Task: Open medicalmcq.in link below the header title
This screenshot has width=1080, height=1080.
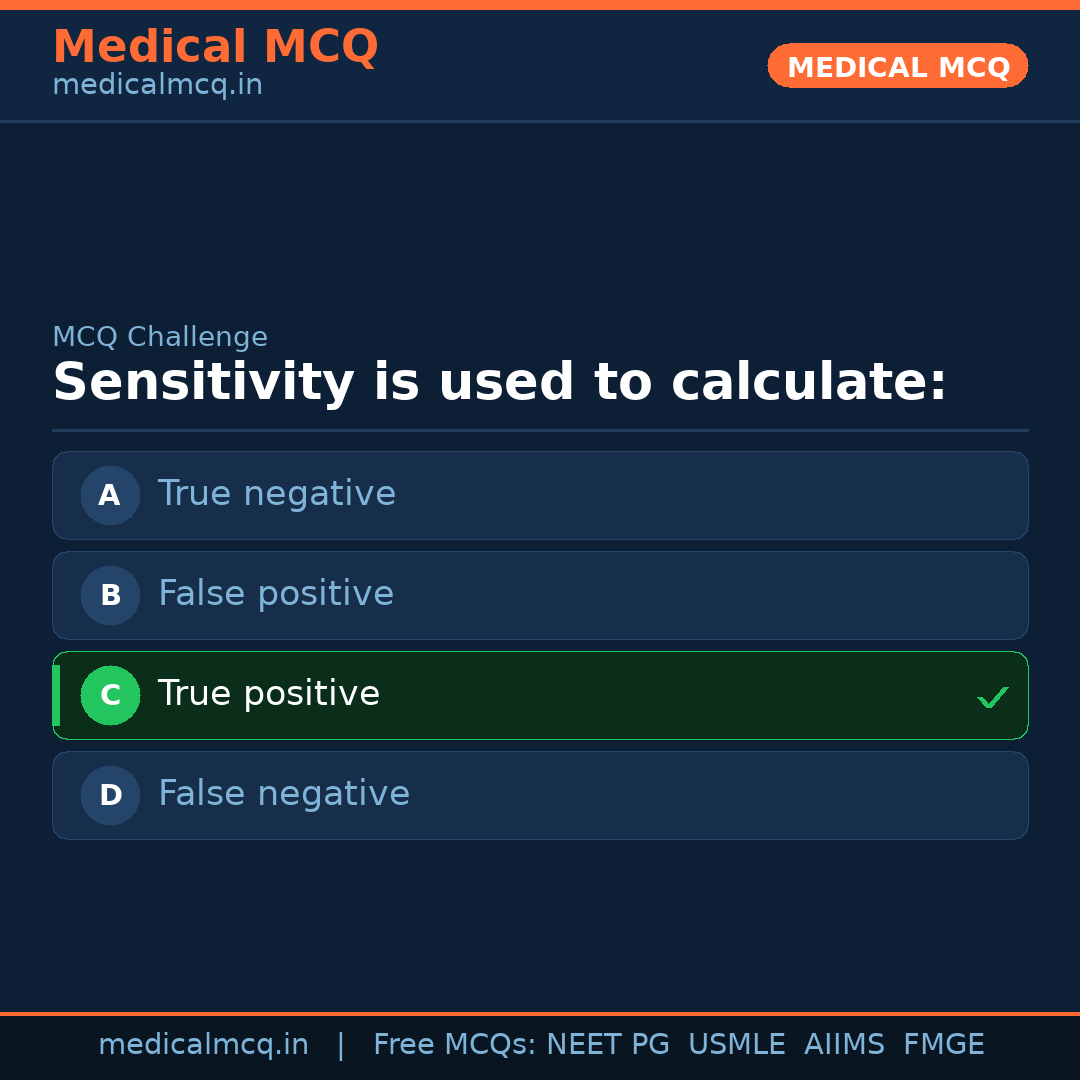Action: pyautogui.click(x=157, y=86)
